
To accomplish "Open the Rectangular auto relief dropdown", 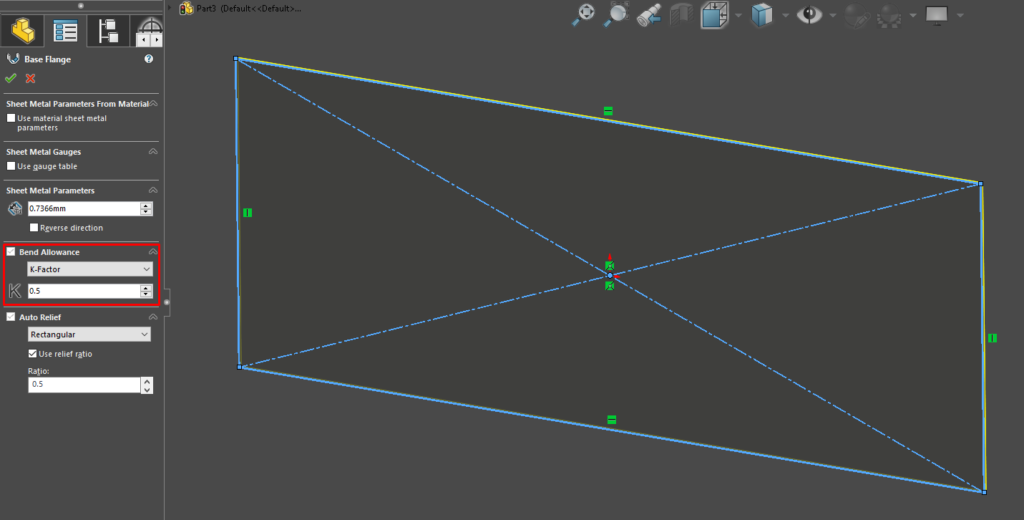I will point(89,334).
